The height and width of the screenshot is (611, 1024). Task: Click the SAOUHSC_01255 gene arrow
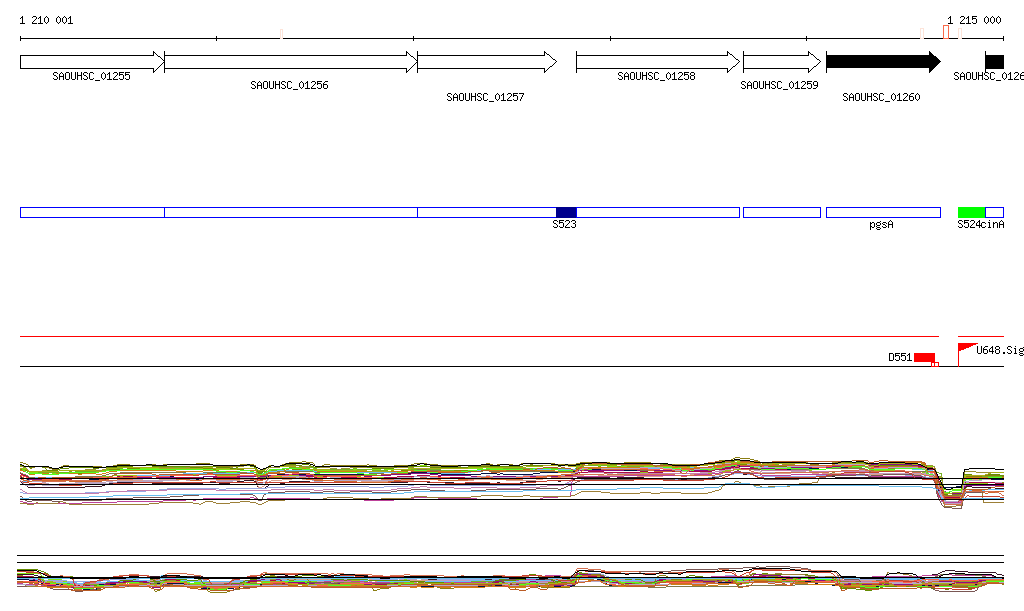tap(91, 62)
